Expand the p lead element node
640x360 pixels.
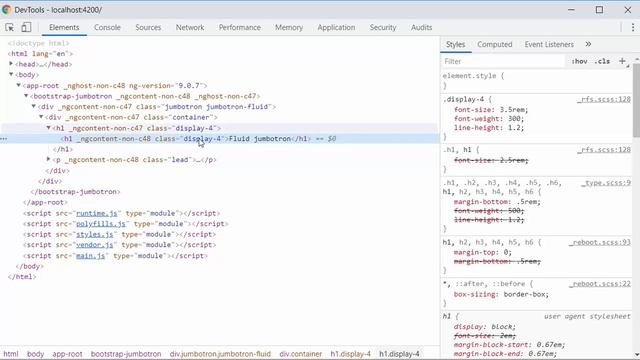[48, 159]
